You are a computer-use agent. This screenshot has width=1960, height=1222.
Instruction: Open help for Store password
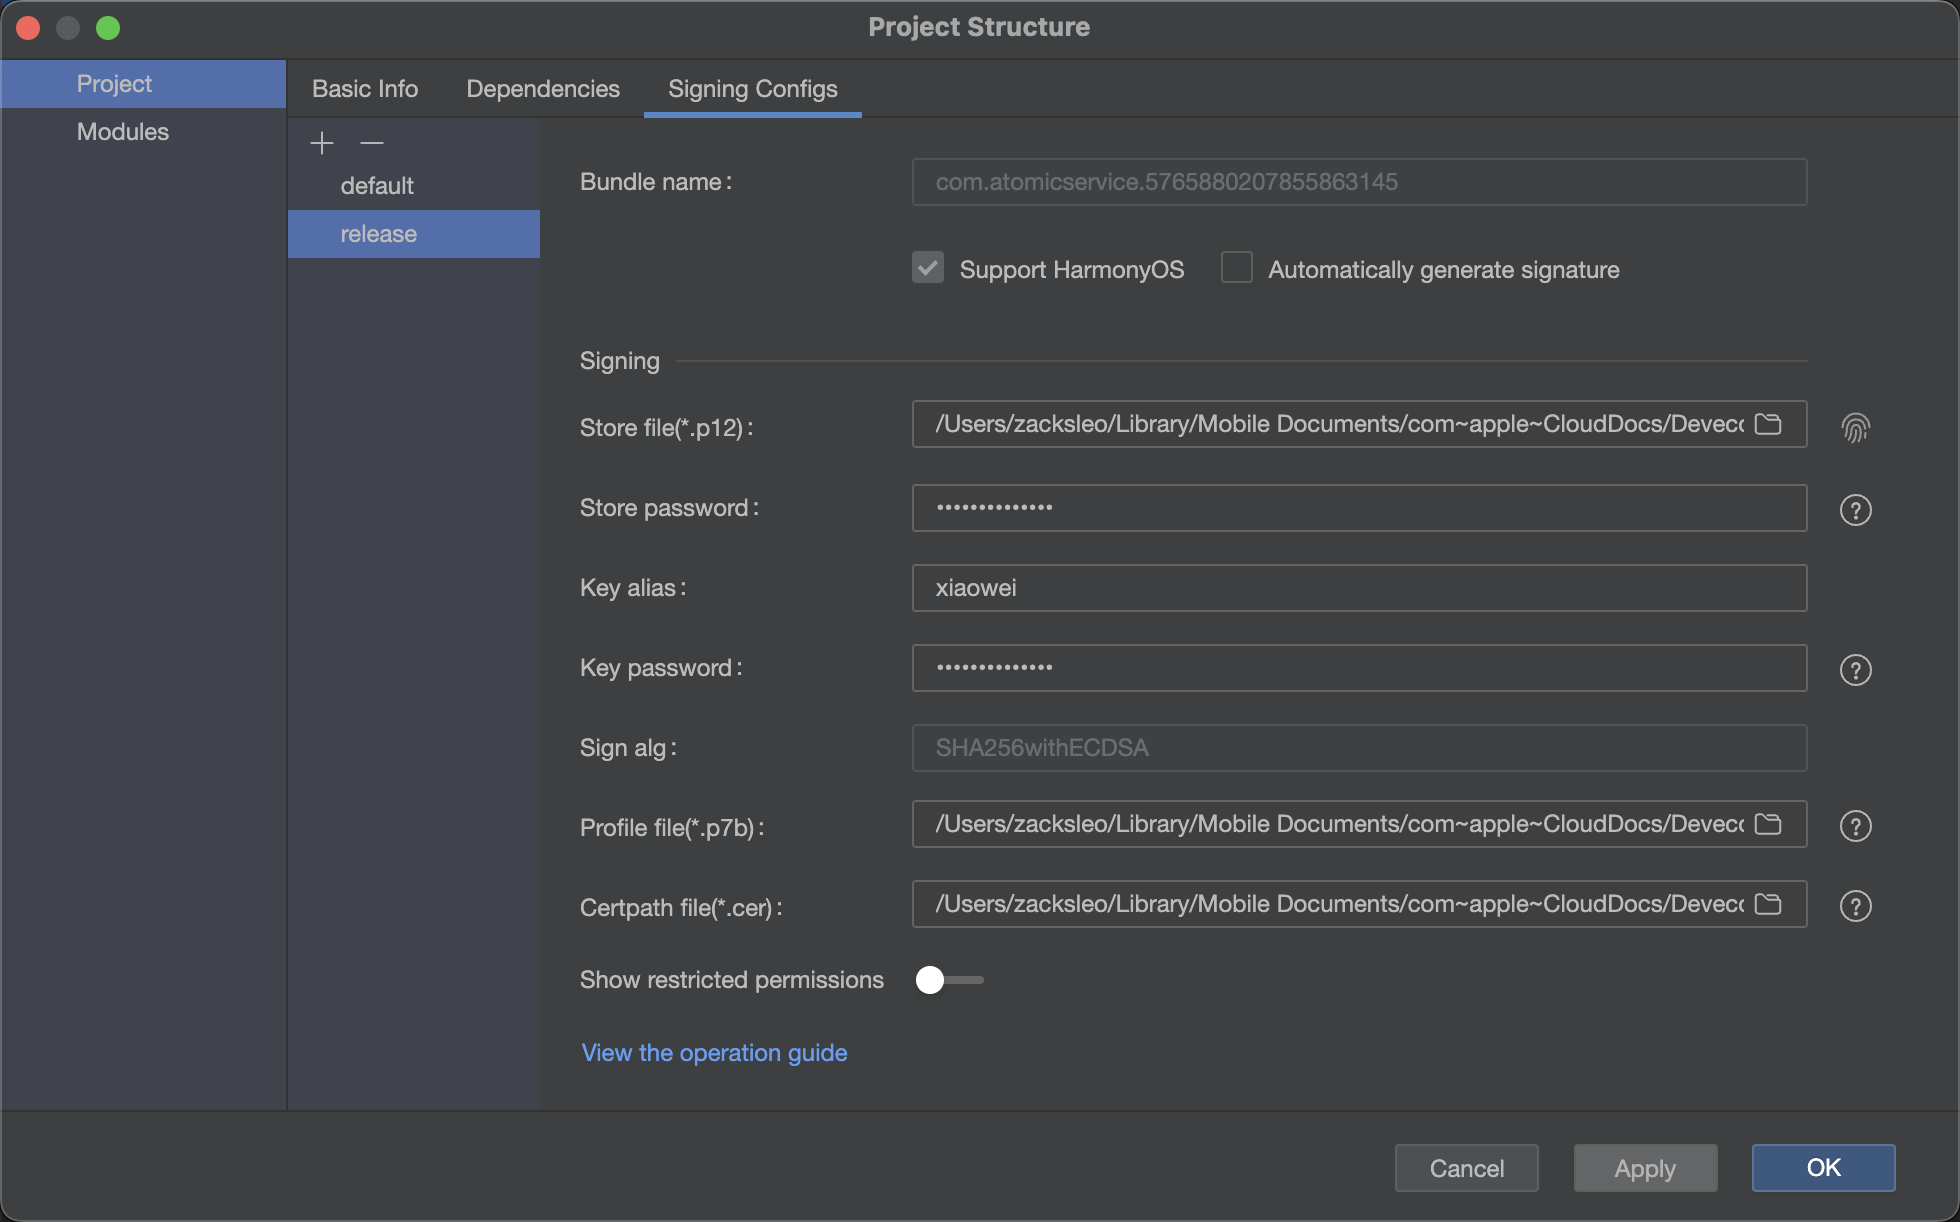click(x=1855, y=510)
